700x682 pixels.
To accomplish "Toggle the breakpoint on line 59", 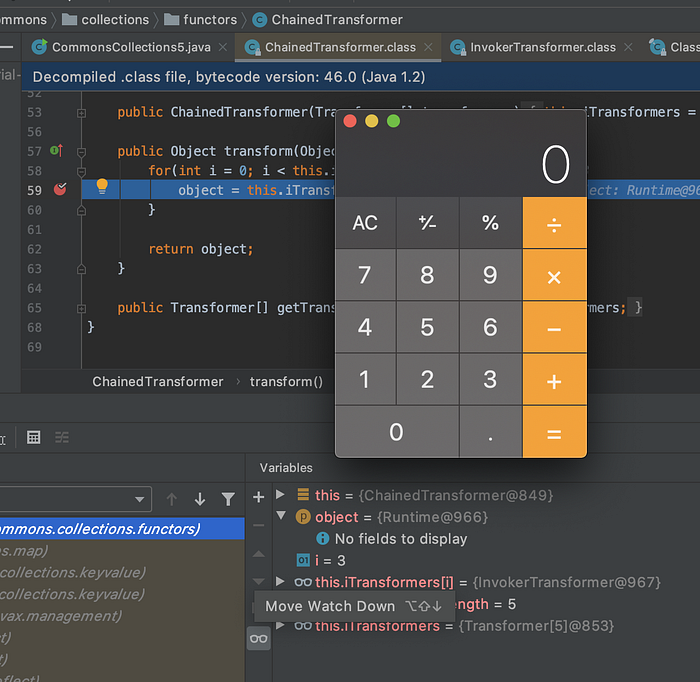I will pos(60,190).
